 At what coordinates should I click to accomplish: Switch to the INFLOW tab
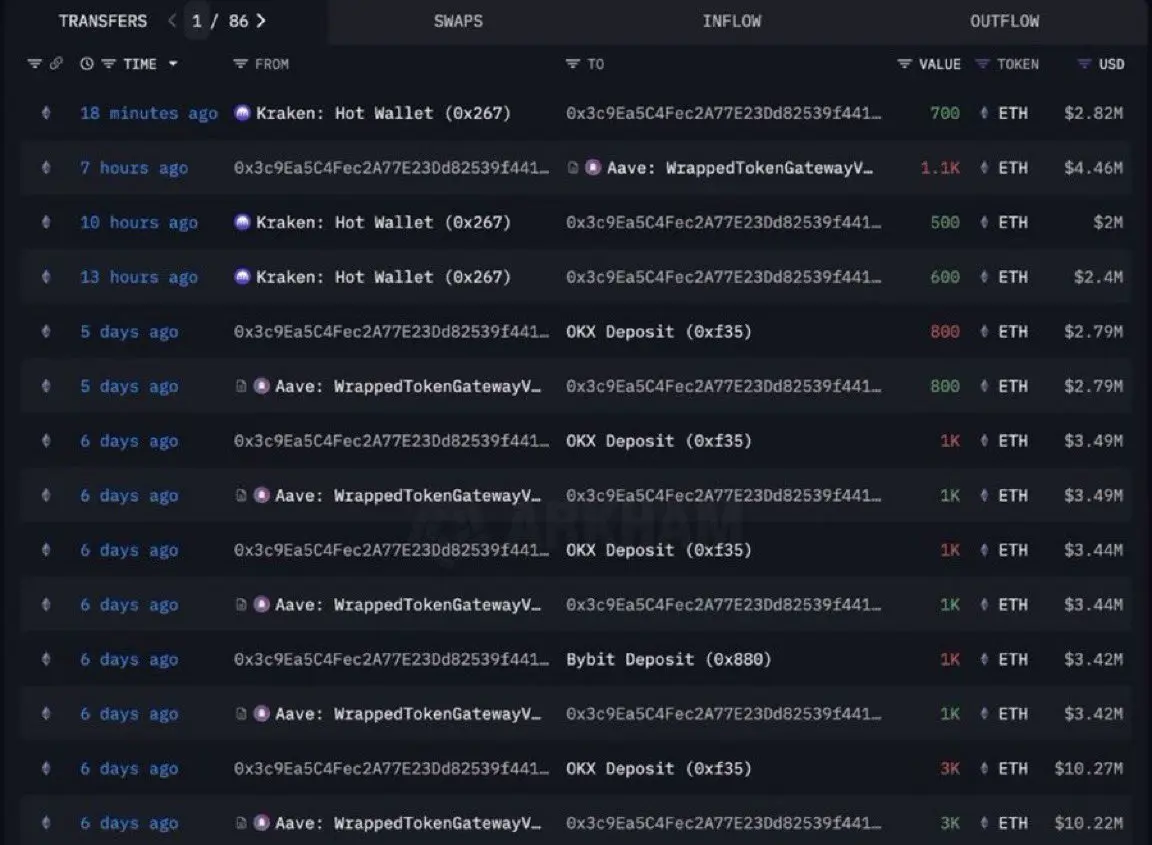(x=732, y=21)
